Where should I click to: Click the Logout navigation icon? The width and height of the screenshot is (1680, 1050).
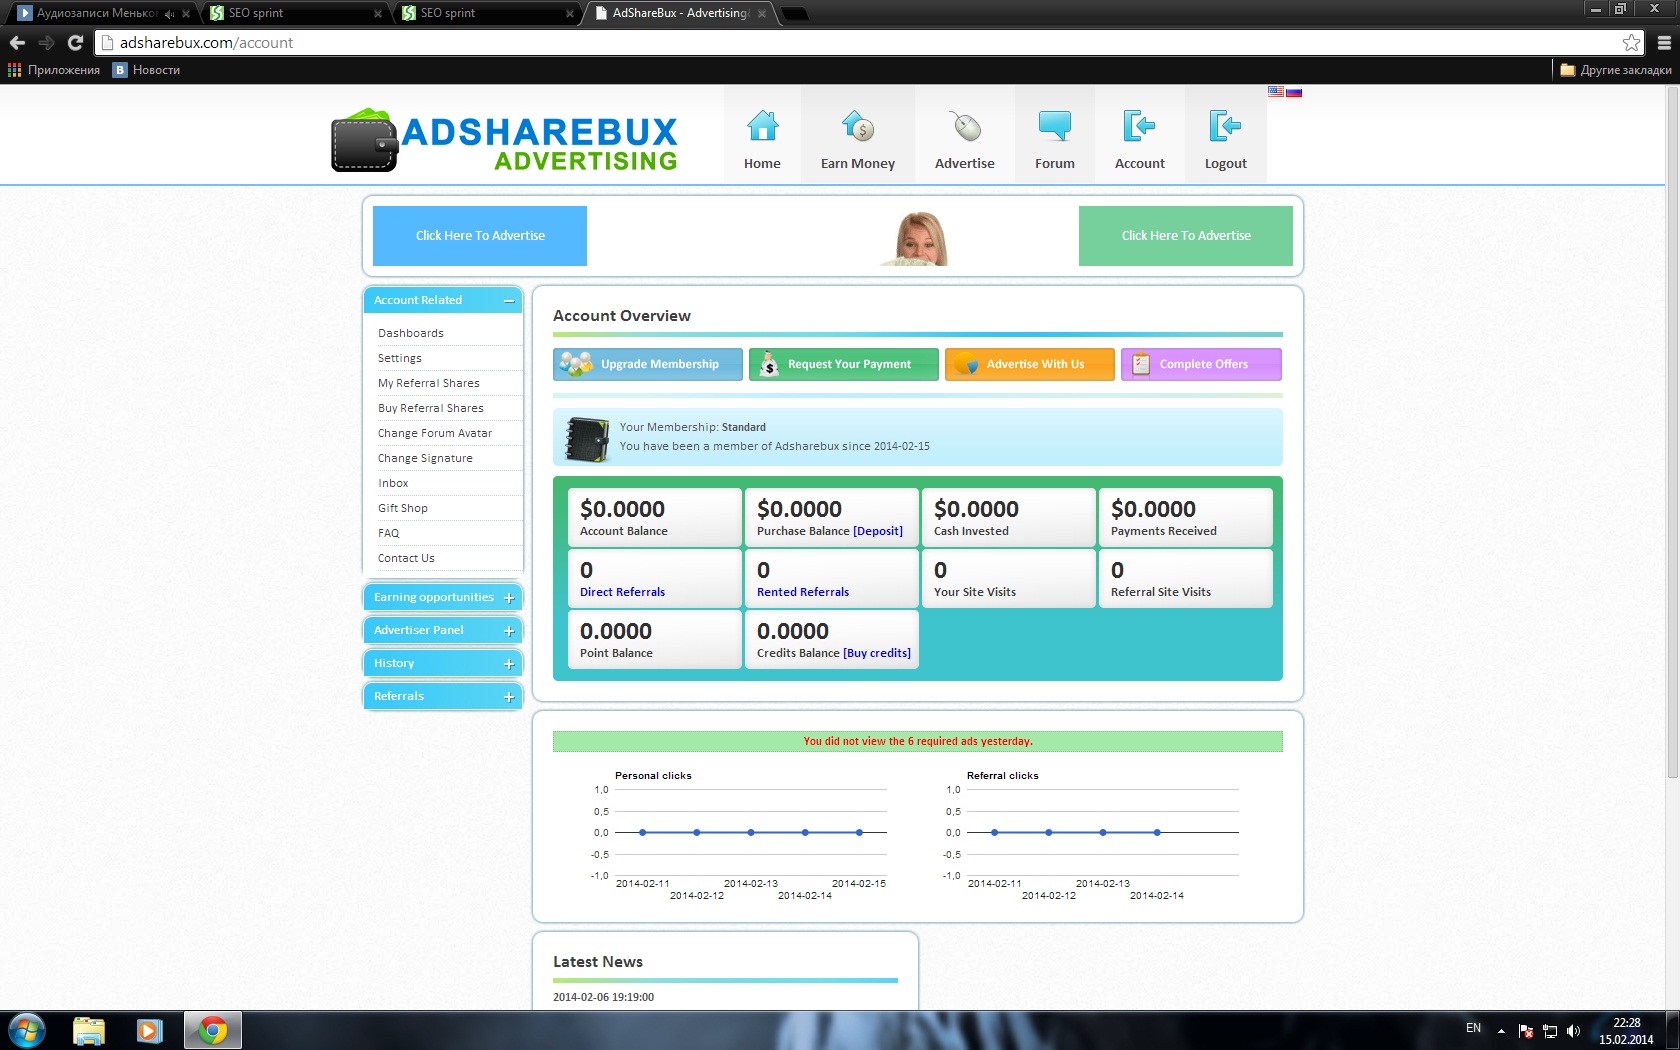pyautogui.click(x=1225, y=127)
